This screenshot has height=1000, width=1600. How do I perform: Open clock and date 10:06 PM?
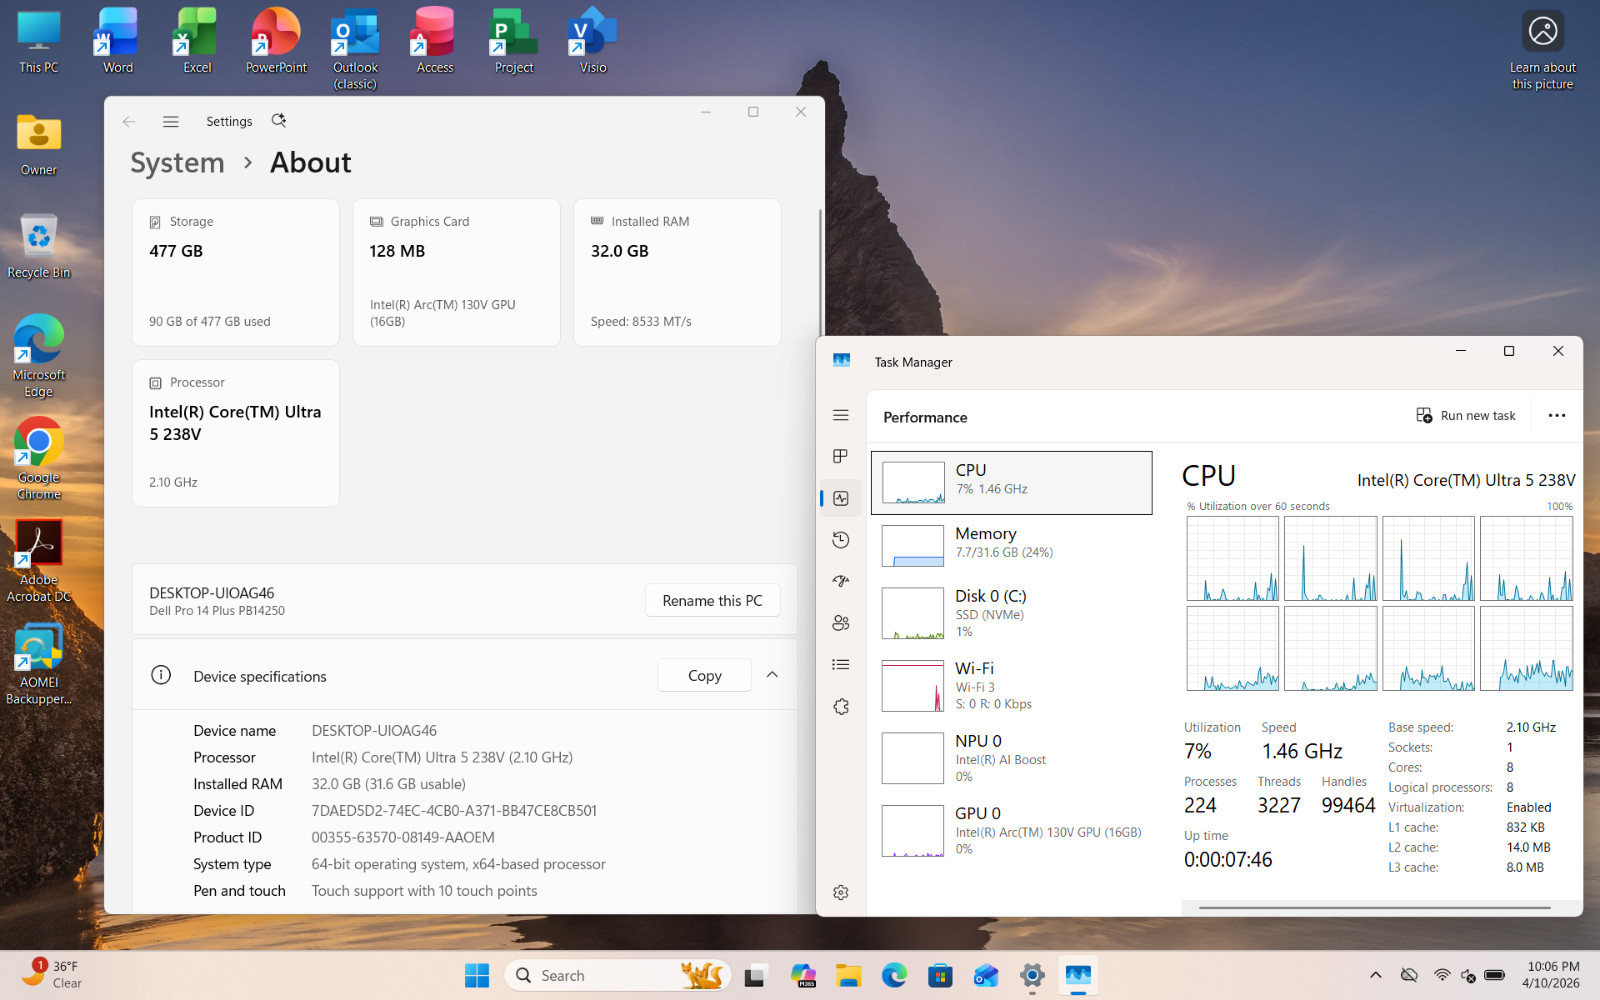(x=1552, y=975)
